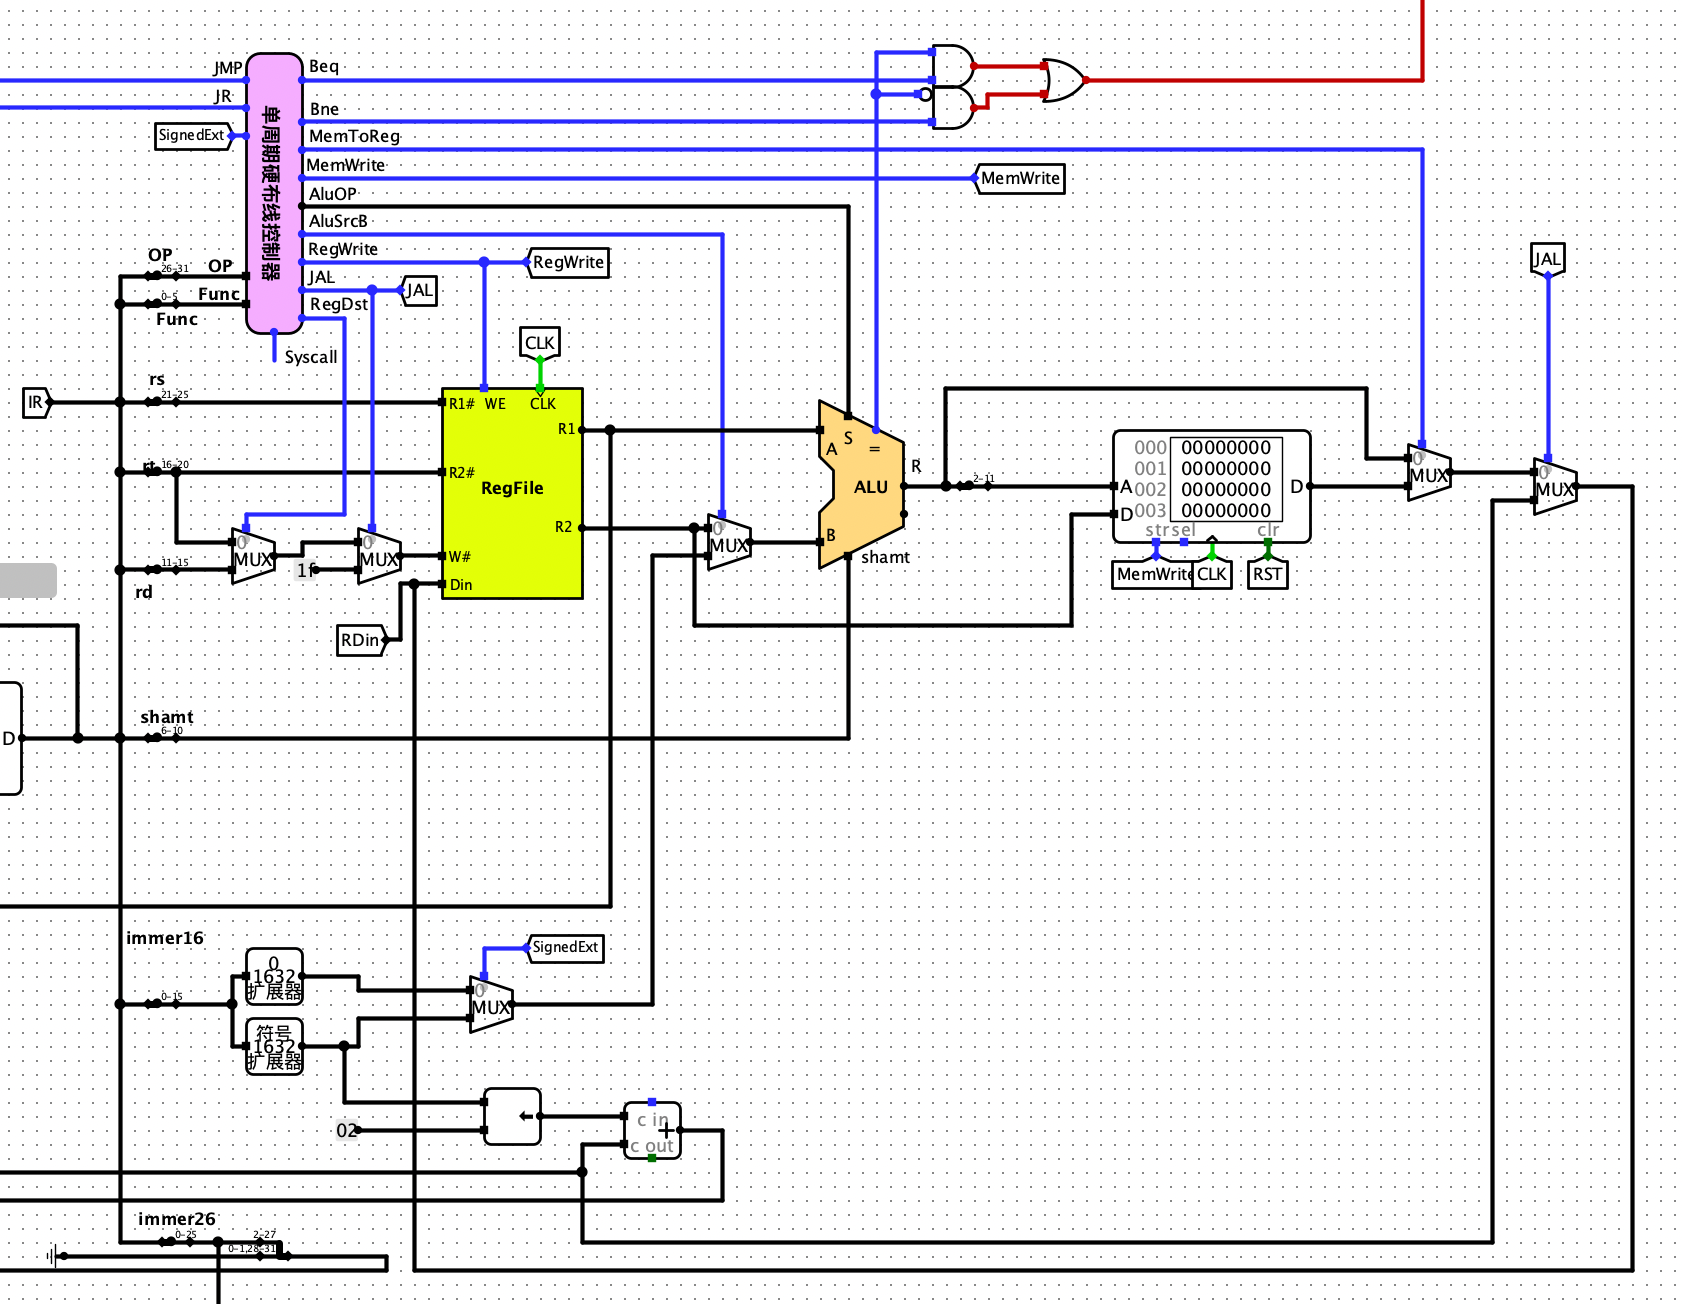Select the MUX controlled by RegDst
This screenshot has width=1682, height=1304.
click(x=253, y=557)
